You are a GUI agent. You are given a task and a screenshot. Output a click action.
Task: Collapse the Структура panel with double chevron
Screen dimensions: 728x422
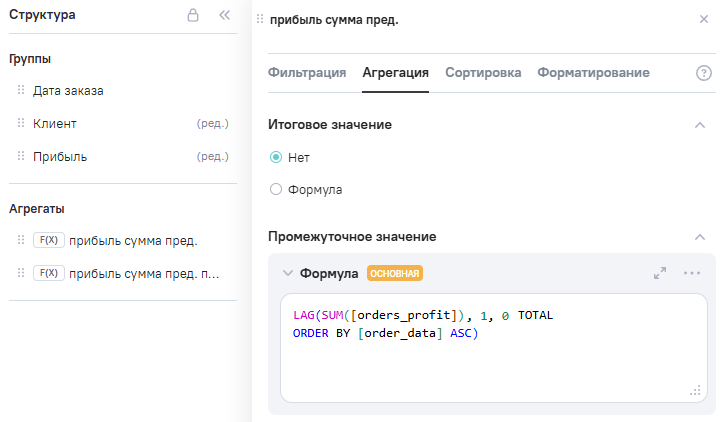click(224, 16)
